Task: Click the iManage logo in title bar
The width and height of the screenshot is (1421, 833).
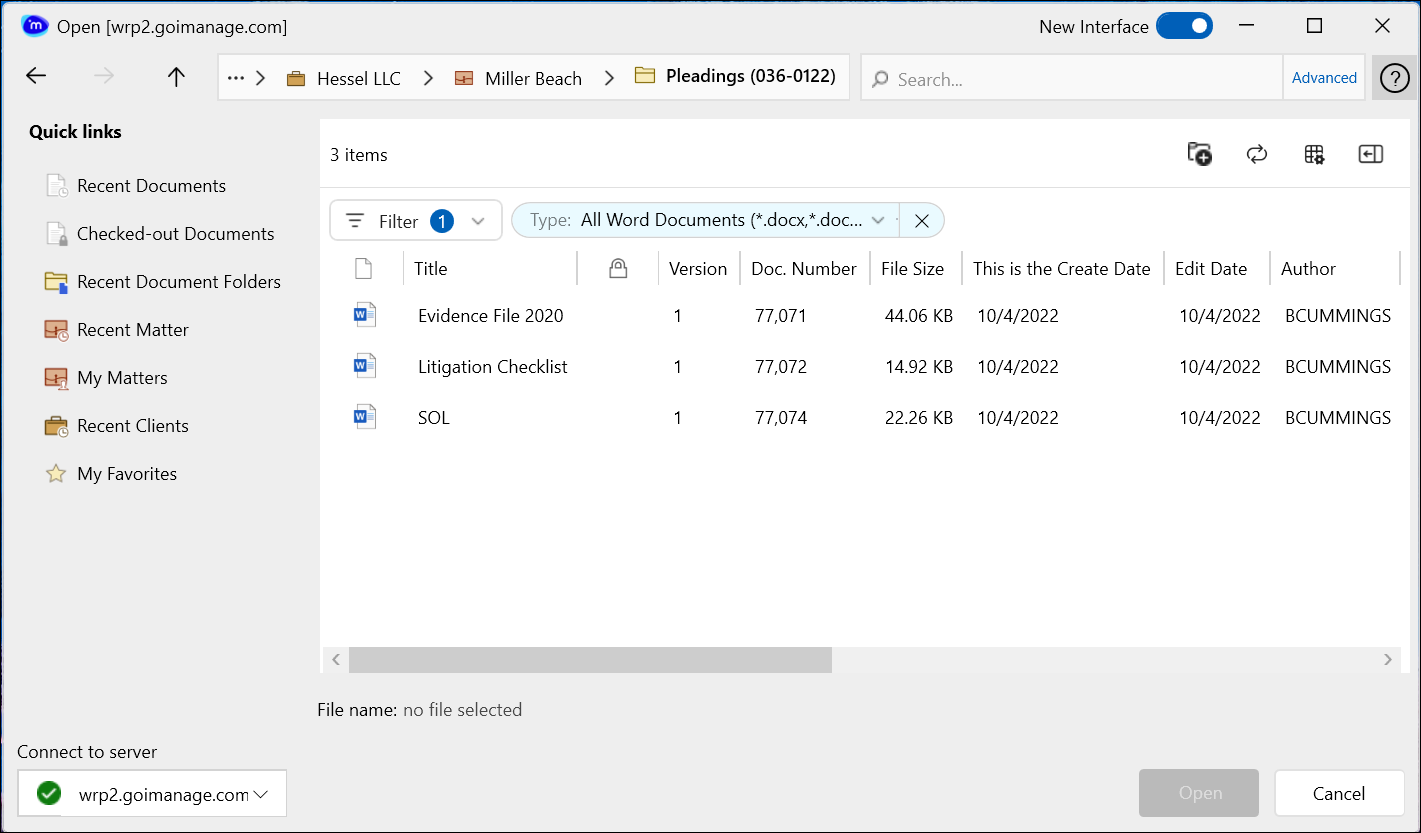Action: 35,25
